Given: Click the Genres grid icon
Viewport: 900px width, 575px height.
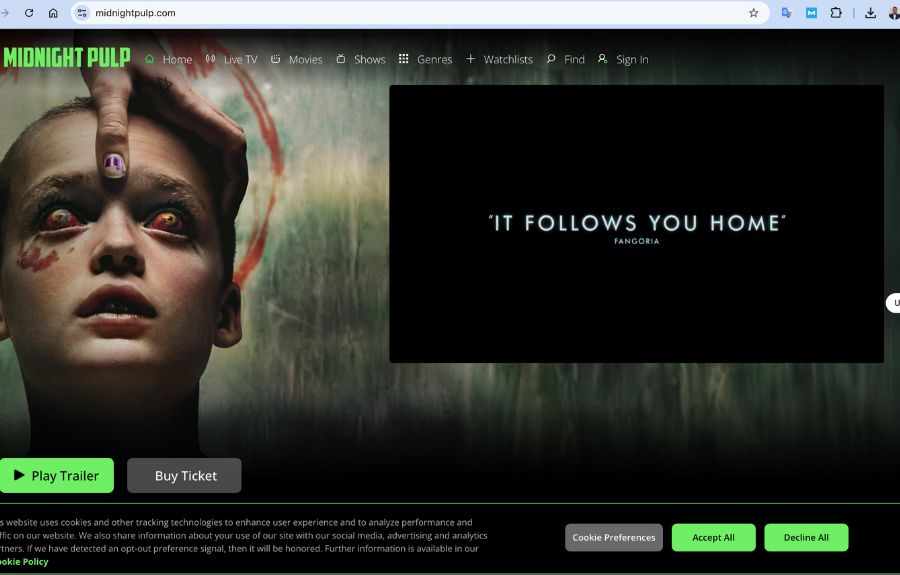Looking at the screenshot, I should pyautogui.click(x=404, y=59).
